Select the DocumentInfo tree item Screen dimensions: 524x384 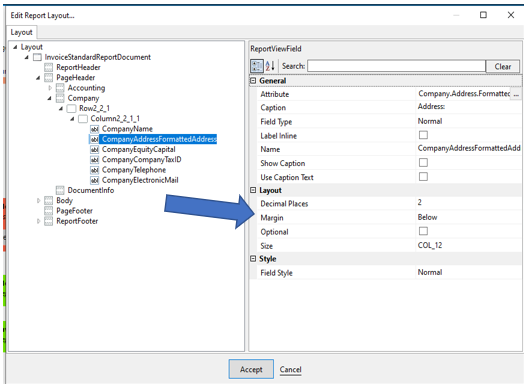point(91,190)
